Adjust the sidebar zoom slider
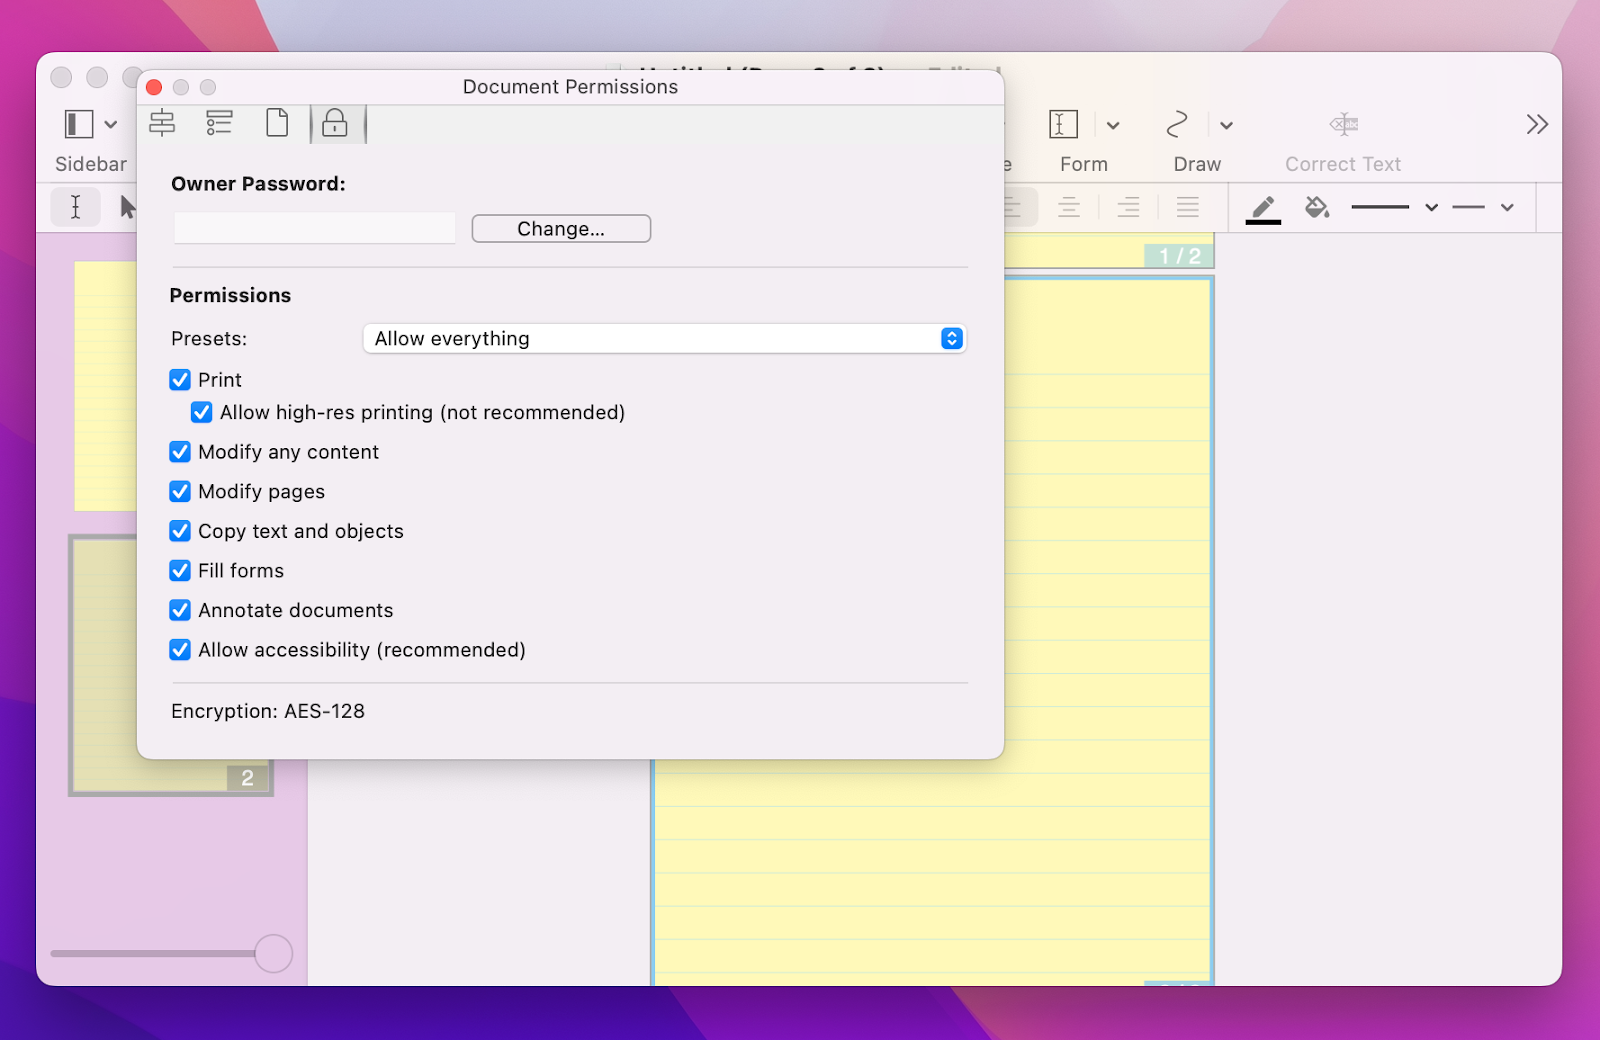Screen dimensions: 1600x1040 [x=272, y=953]
